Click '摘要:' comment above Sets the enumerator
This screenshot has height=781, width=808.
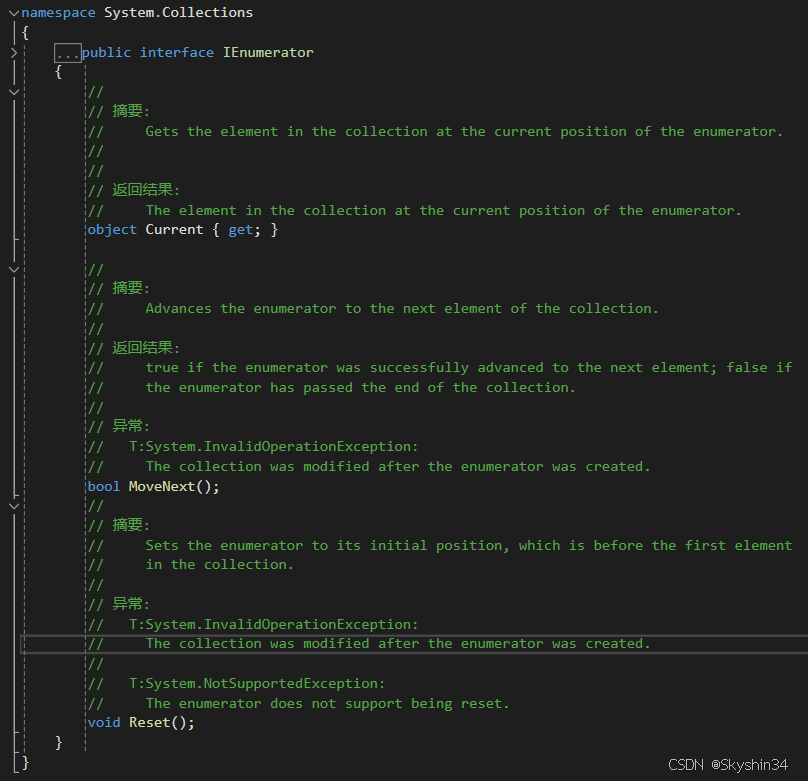[131, 525]
